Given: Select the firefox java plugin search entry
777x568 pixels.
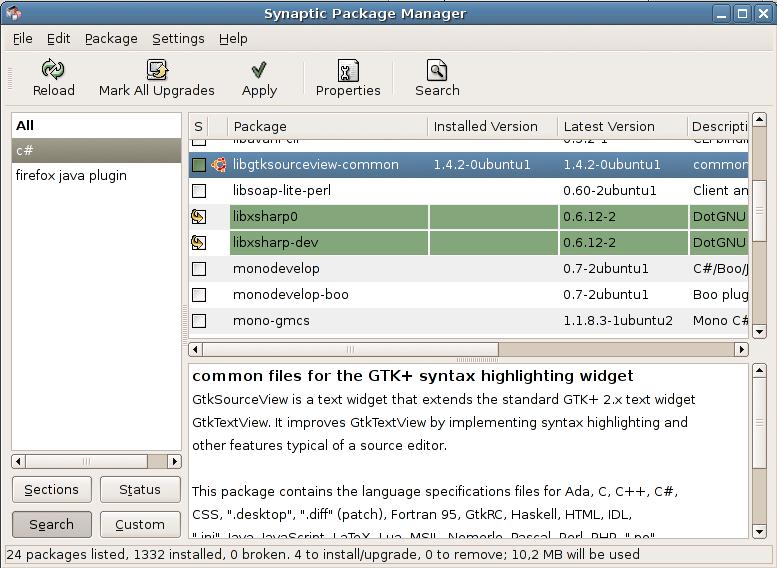Looking at the screenshot, I should pyautogui.click(x=96, y=175).
